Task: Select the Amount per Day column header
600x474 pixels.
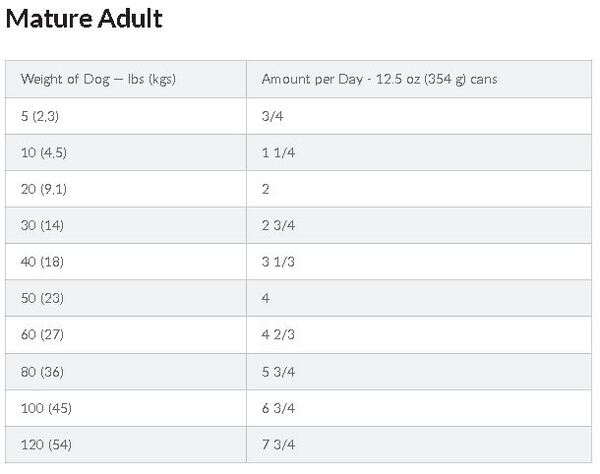Action: tap(419, 79)
